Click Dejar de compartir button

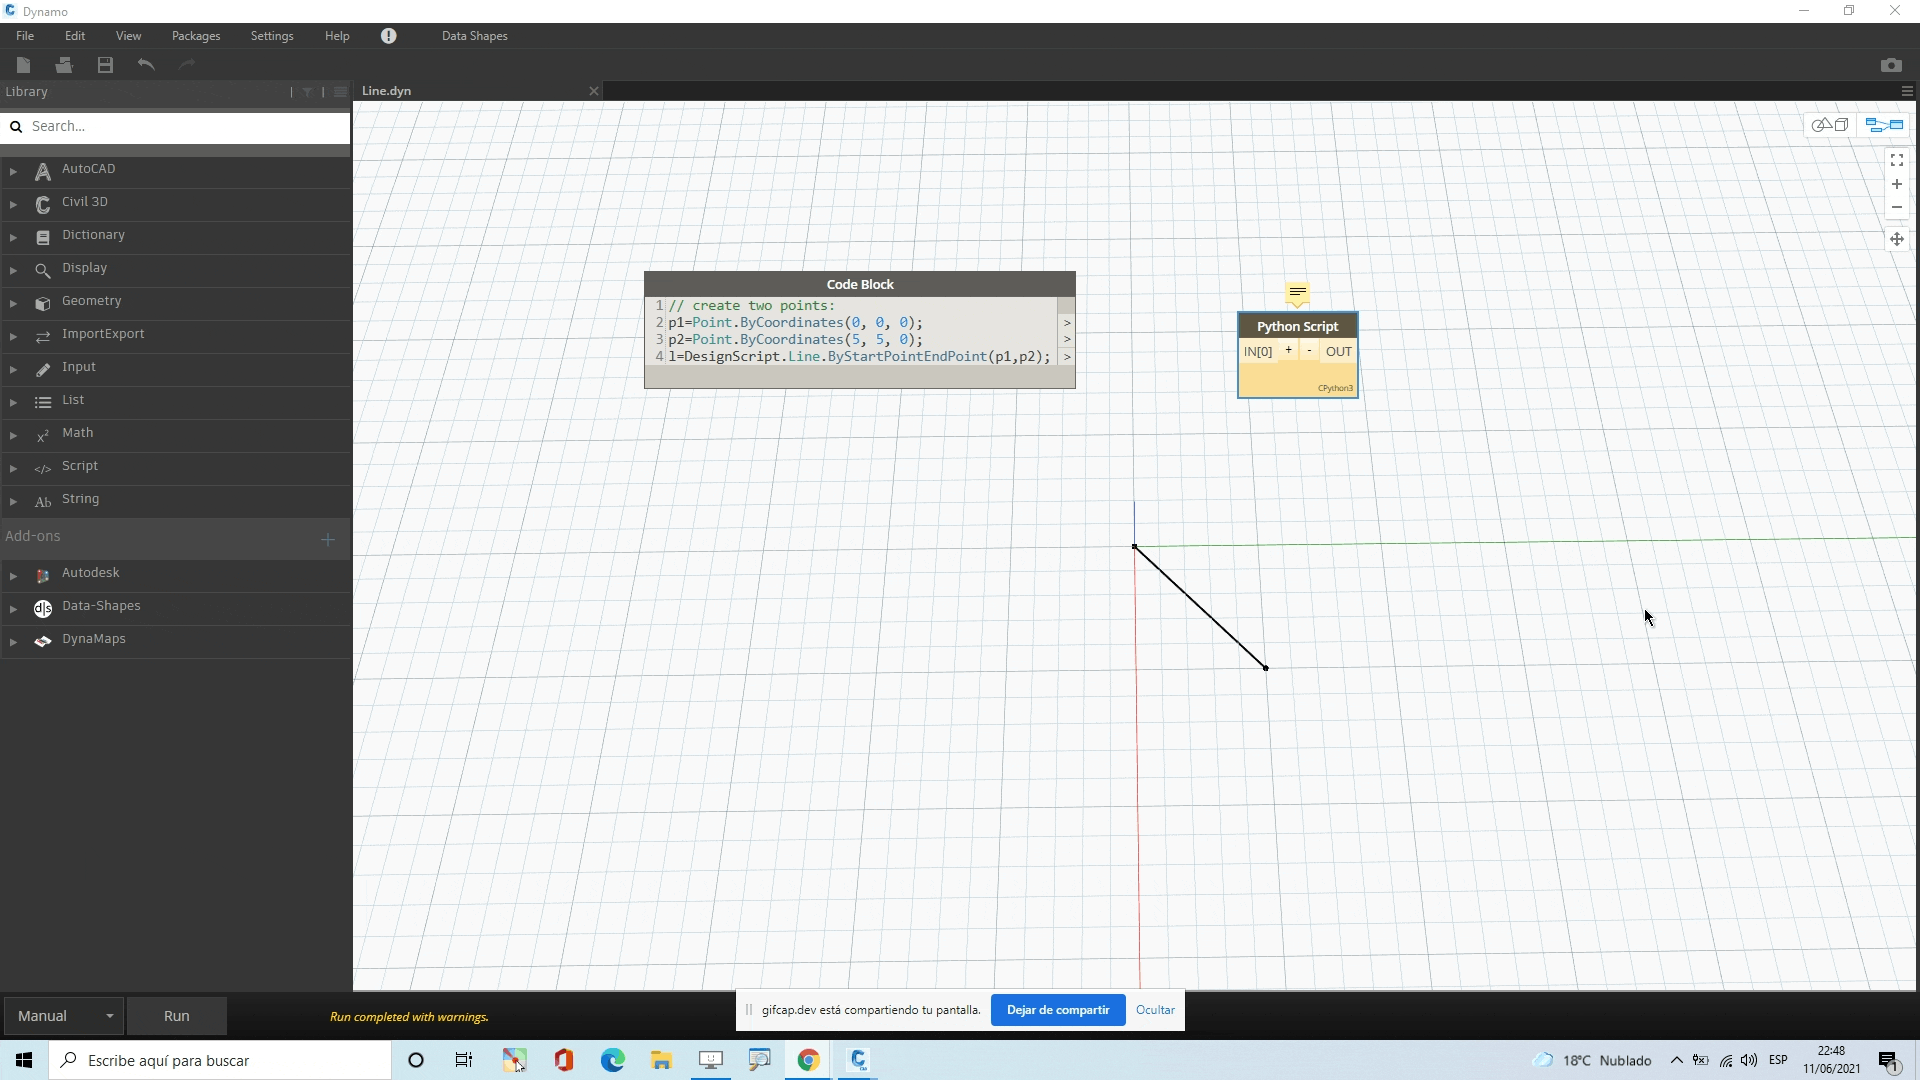coord(1057,1010)
